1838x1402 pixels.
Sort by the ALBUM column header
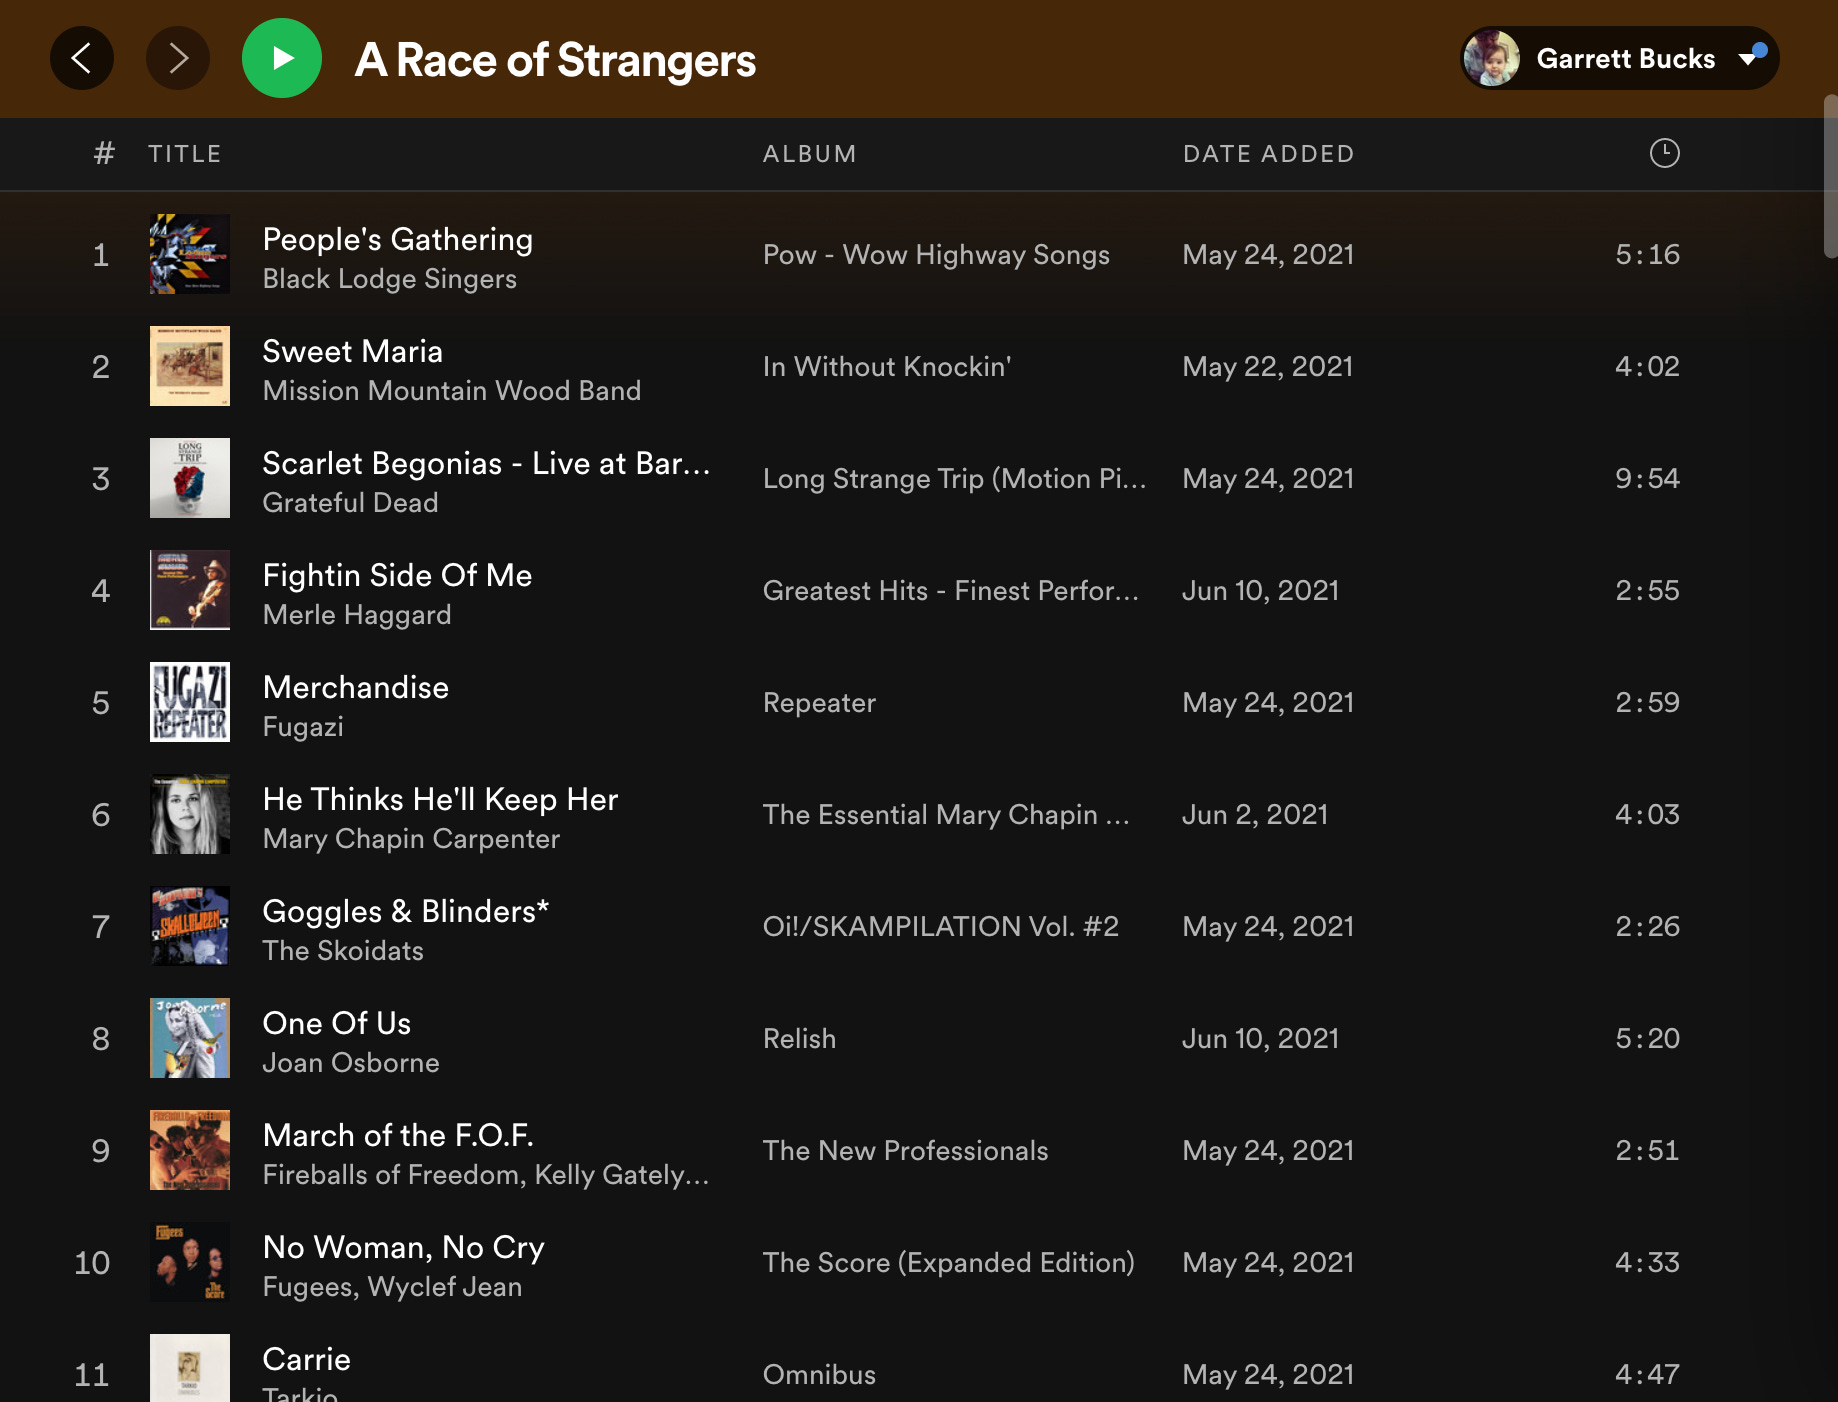(809, 154)
